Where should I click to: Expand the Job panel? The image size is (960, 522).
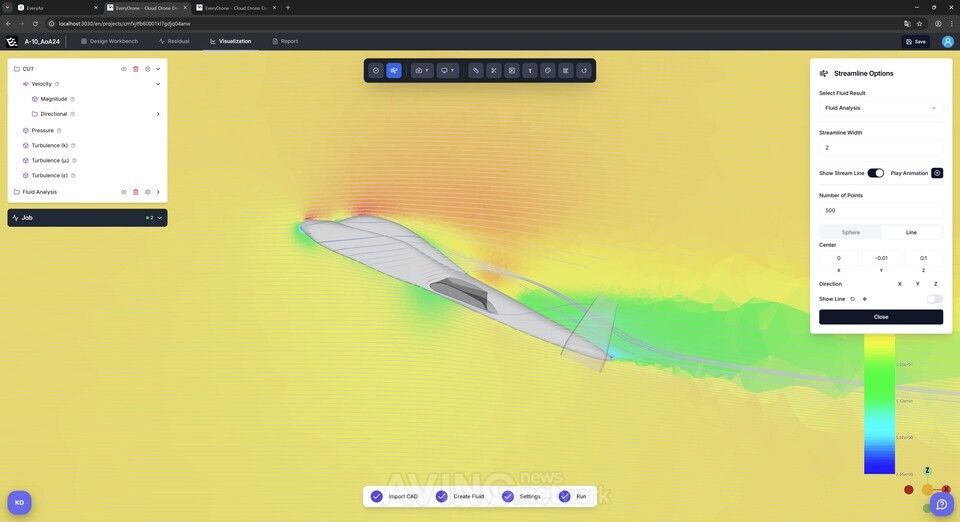click(159, 217)
